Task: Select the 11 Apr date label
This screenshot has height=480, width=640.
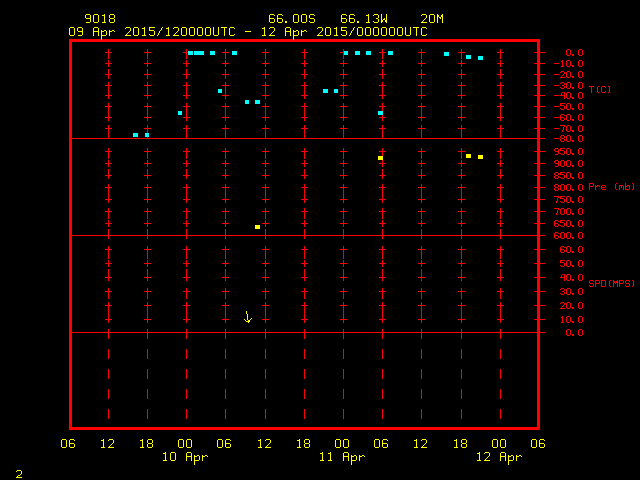Action: (x=342, y=457)
